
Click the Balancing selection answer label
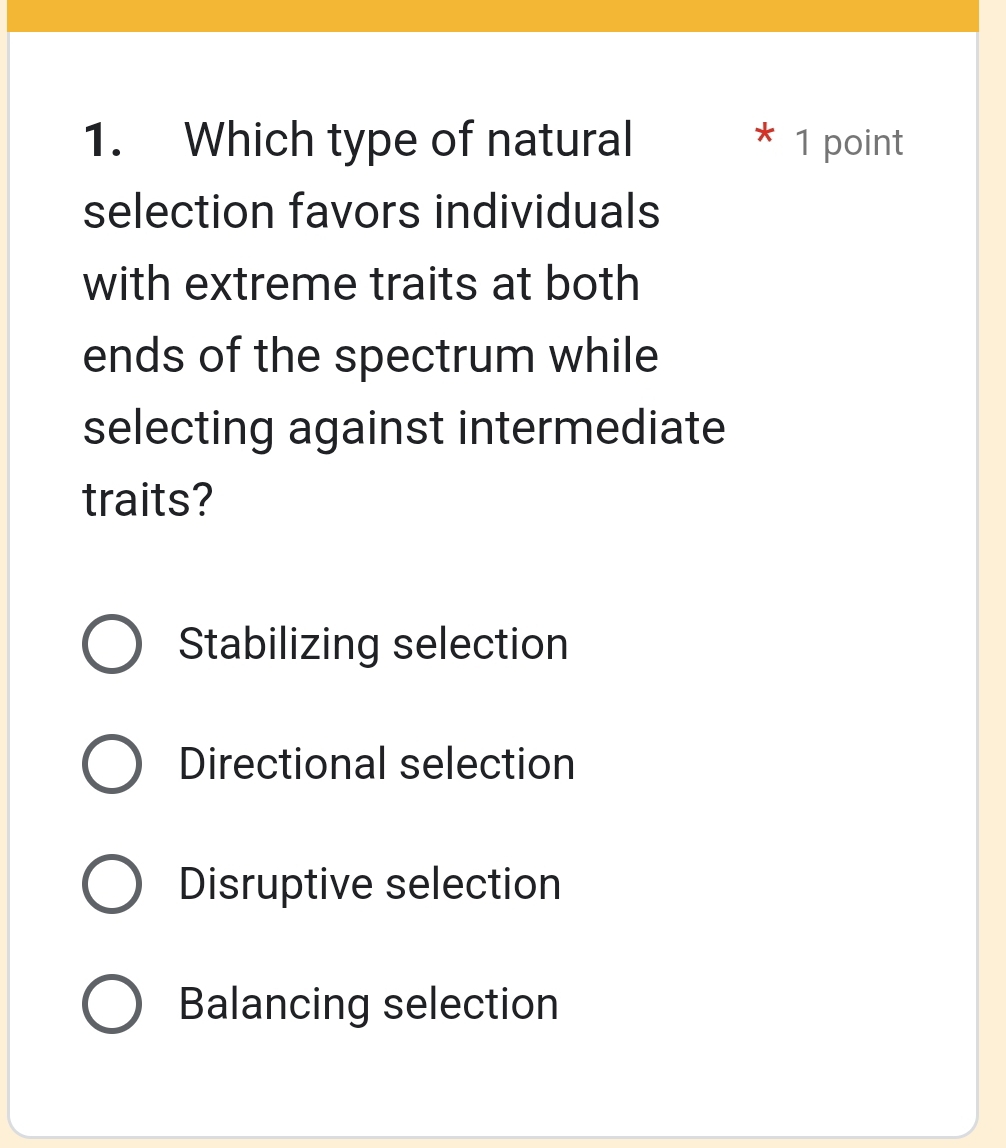[368, 1004]
